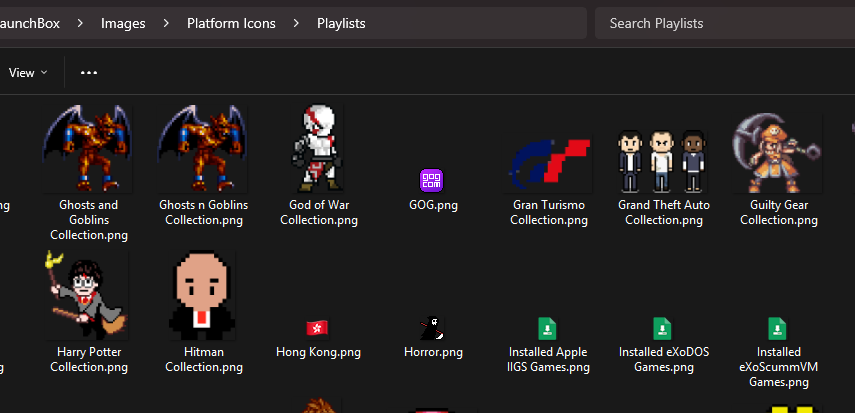
Task: Click into the Search Playlists field
Action: [725, 23]
